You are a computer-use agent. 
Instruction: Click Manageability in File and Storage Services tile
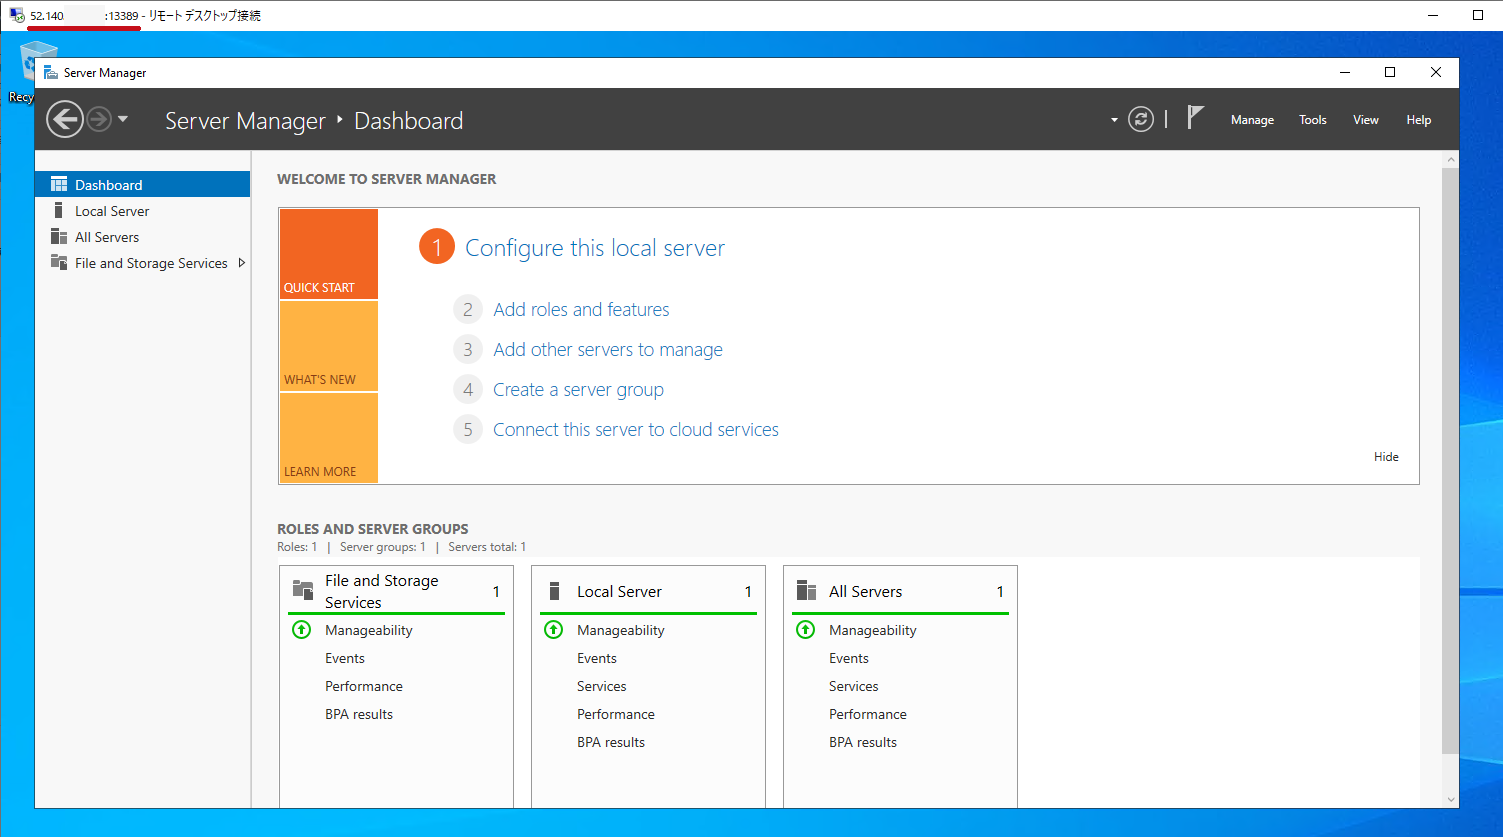point(369,630)
